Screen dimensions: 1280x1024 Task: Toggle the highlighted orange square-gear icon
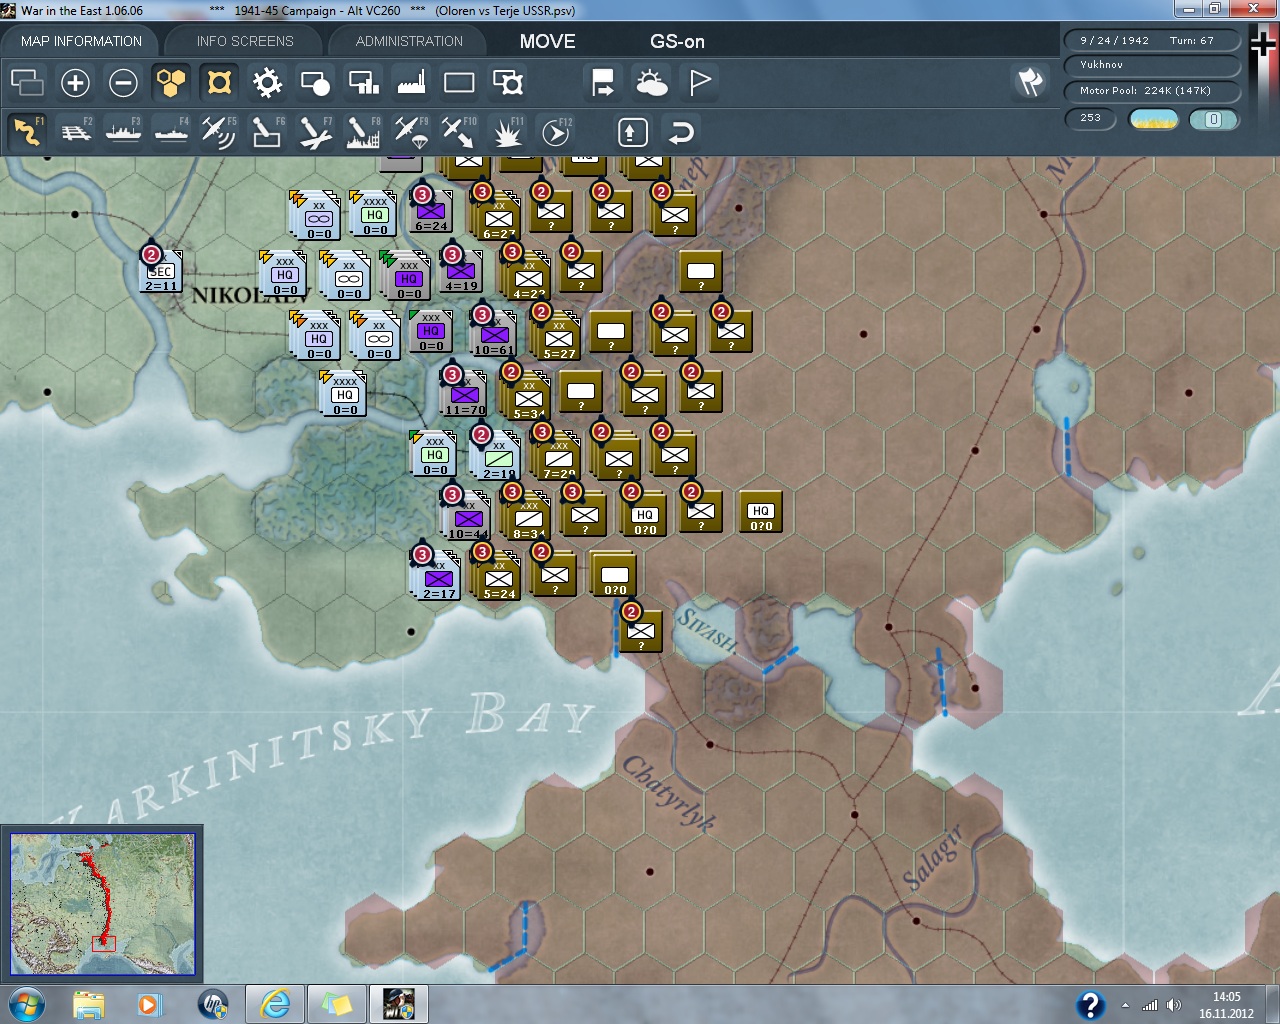[x=219, y=82]
